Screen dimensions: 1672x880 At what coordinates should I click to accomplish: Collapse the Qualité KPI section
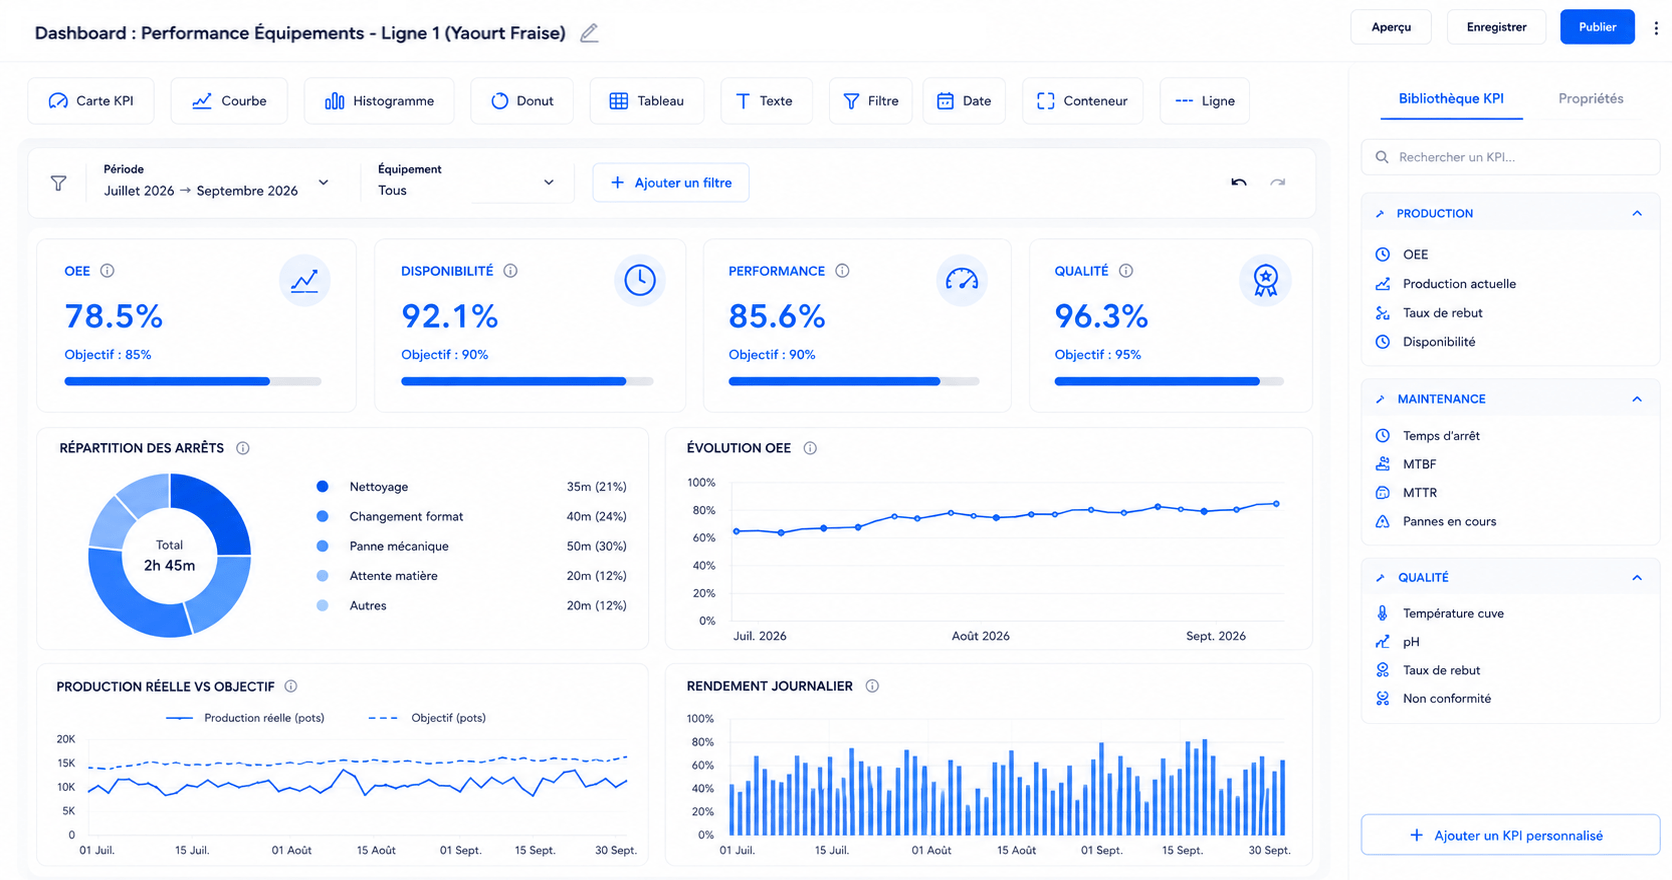point(1637,577)
